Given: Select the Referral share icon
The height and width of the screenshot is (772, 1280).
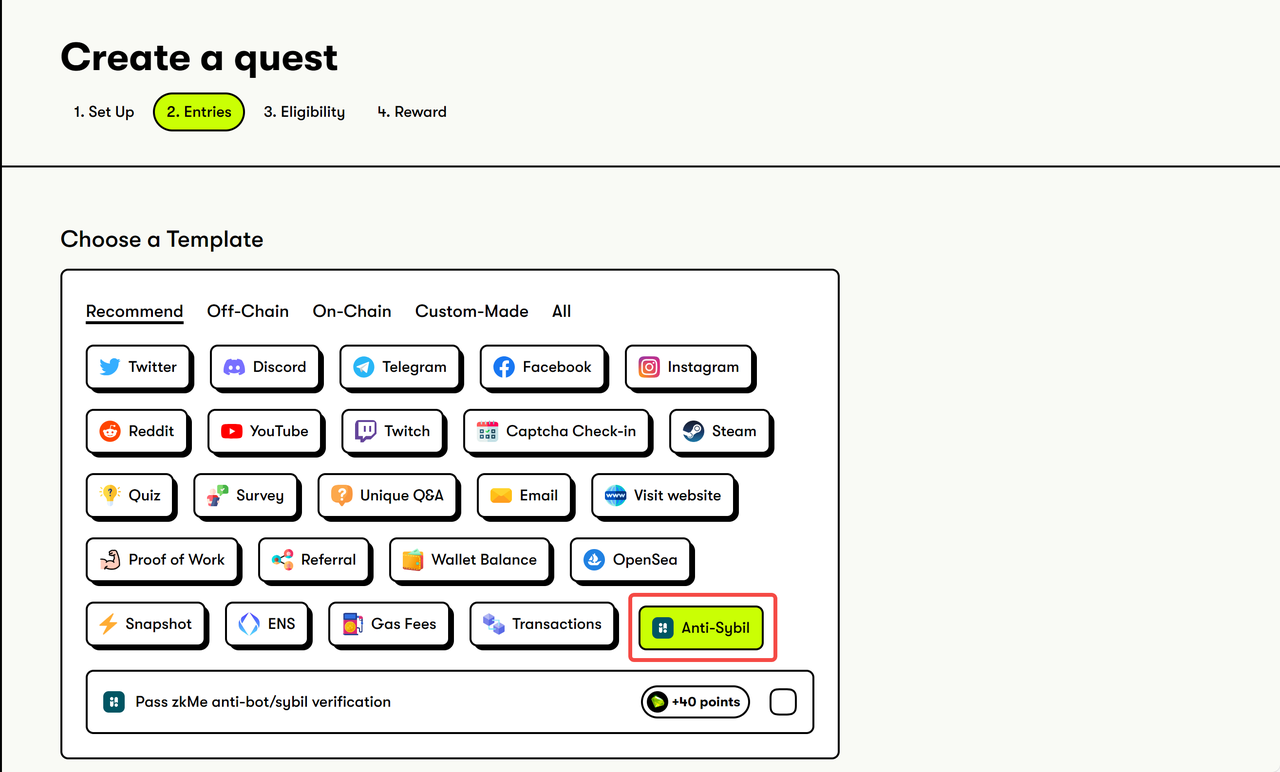Looking at the screenshot, I should coord(282,559).
